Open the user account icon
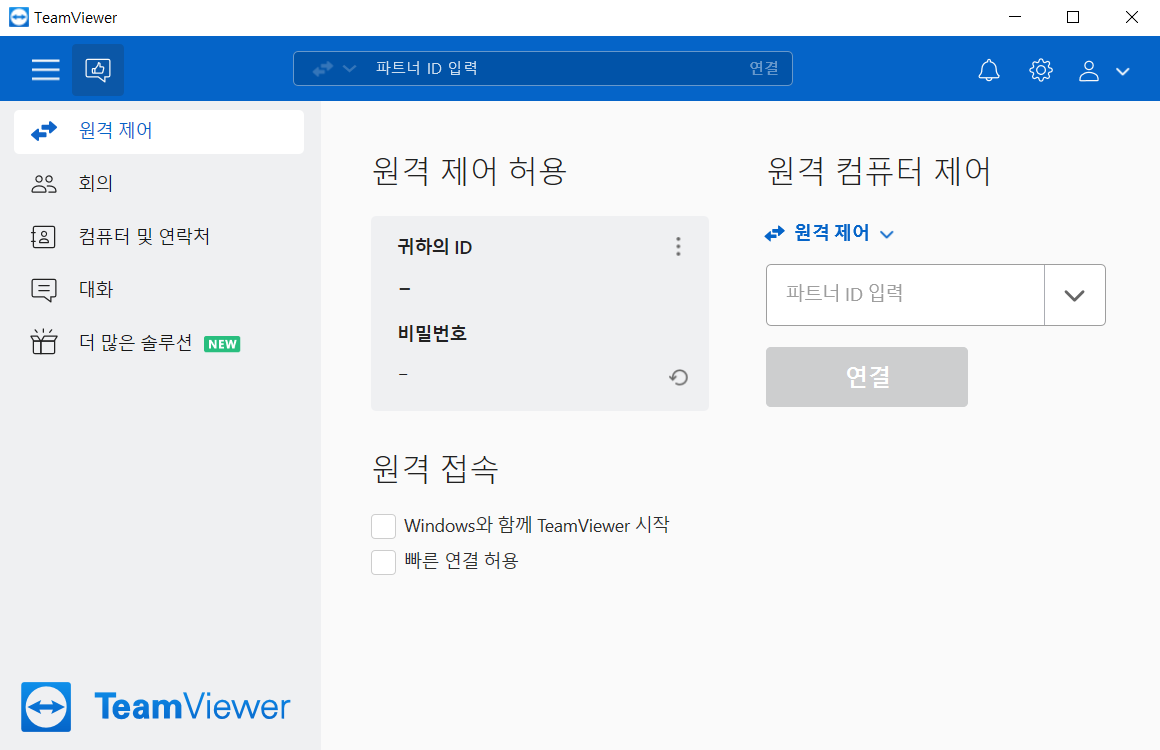 click(x=1088, y=71)
